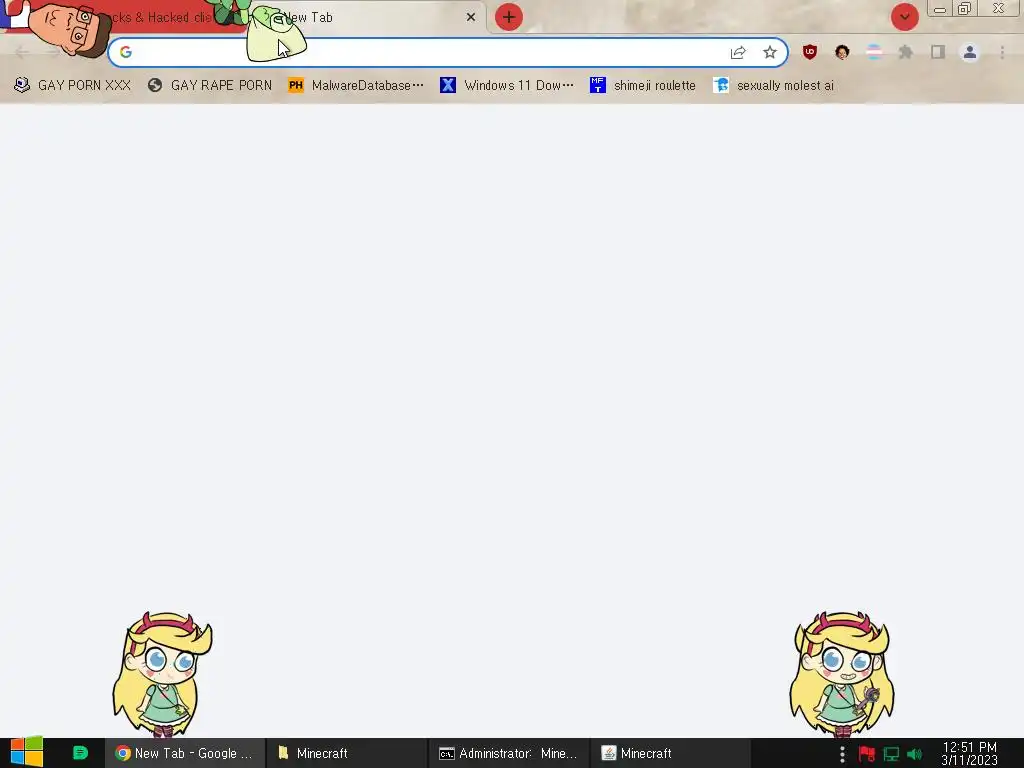Click the Google G icon in address bar
The image size is (1024, 768).
click(126, 52)
